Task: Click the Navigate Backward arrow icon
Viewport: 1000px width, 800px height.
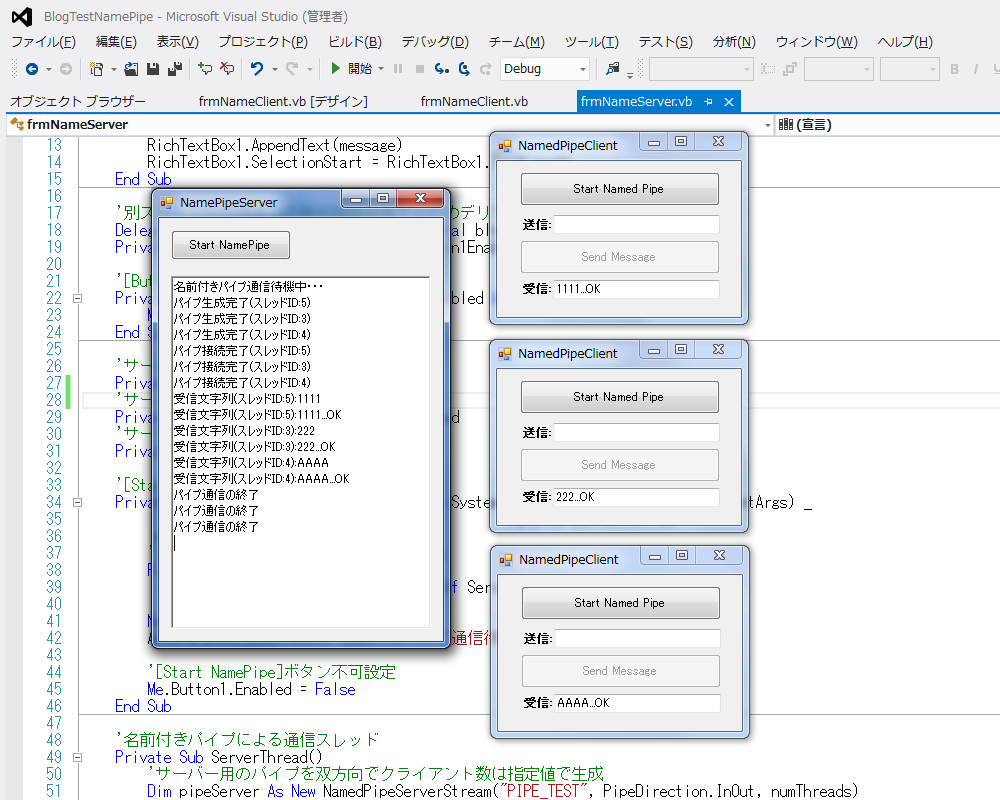Action: [x=31, y=69]
